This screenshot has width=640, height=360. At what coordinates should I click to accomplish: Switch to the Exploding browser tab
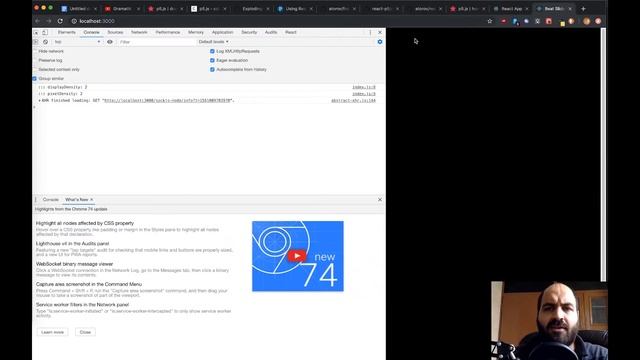(x=251, y=9)
